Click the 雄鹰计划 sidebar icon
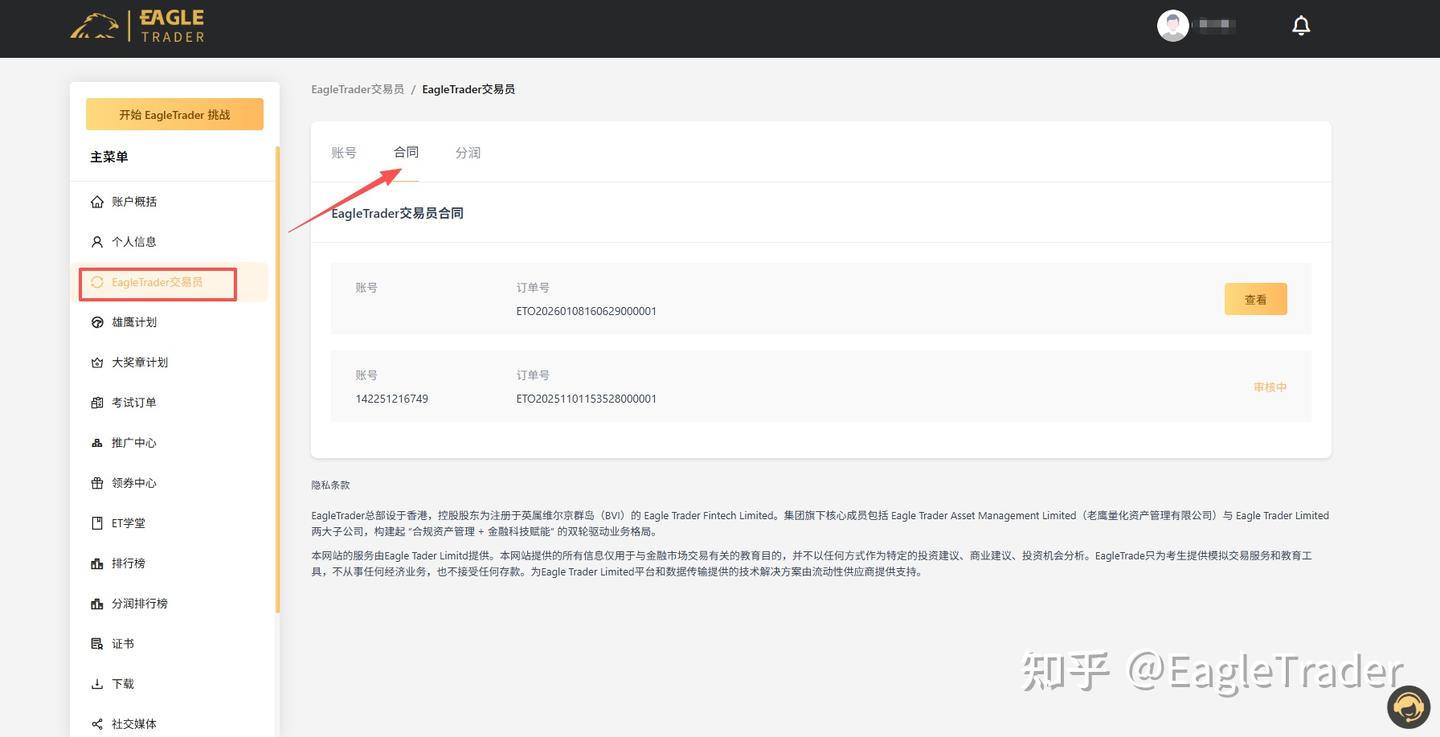This screenshot has height=737, width=1440. [x=95, y=321]
